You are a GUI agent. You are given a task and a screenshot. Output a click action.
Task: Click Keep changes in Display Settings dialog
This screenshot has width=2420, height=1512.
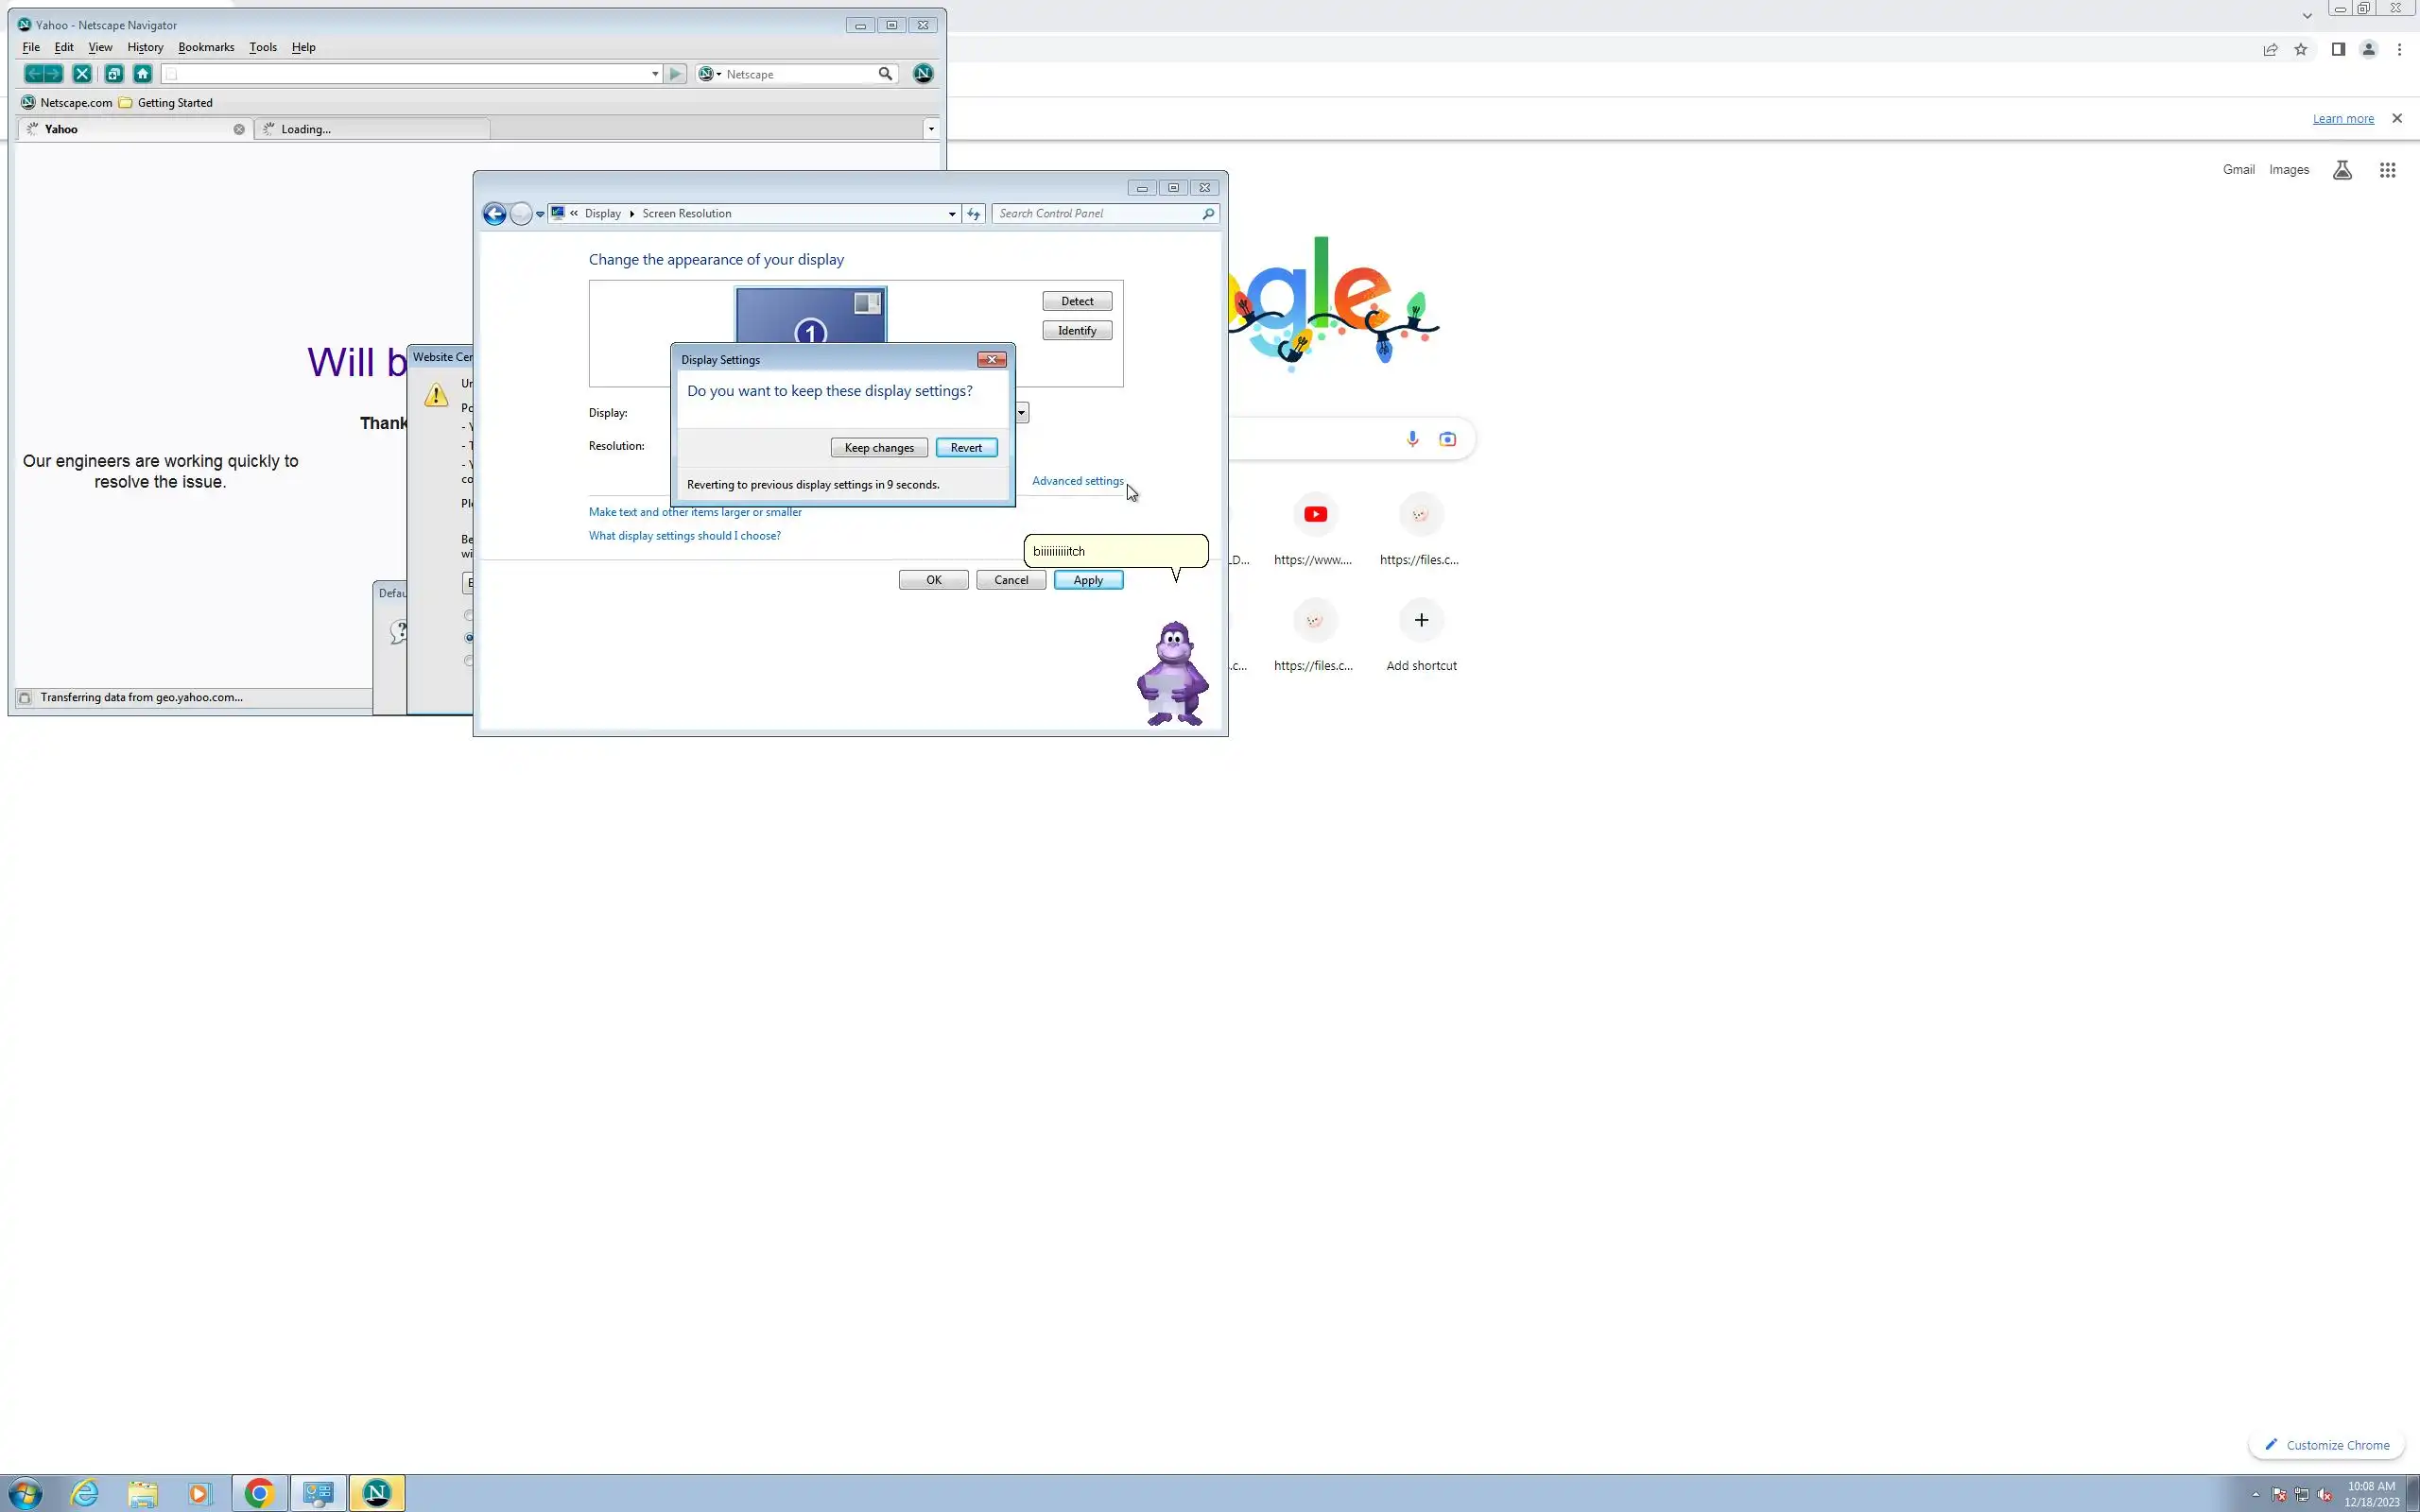coord(879,448)
